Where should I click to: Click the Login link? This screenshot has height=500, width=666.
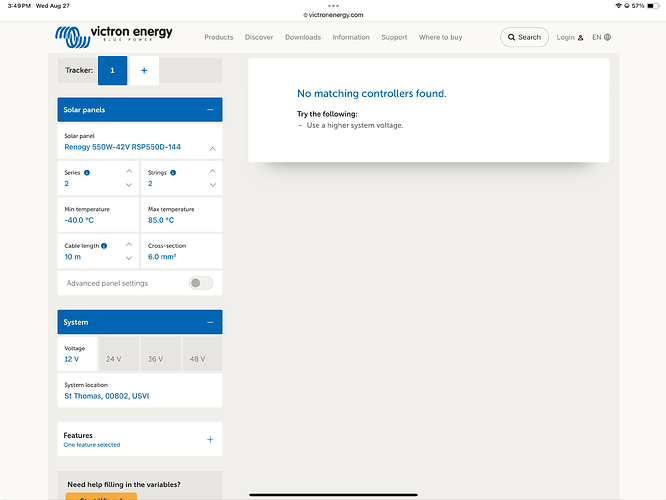click(570, 37)
